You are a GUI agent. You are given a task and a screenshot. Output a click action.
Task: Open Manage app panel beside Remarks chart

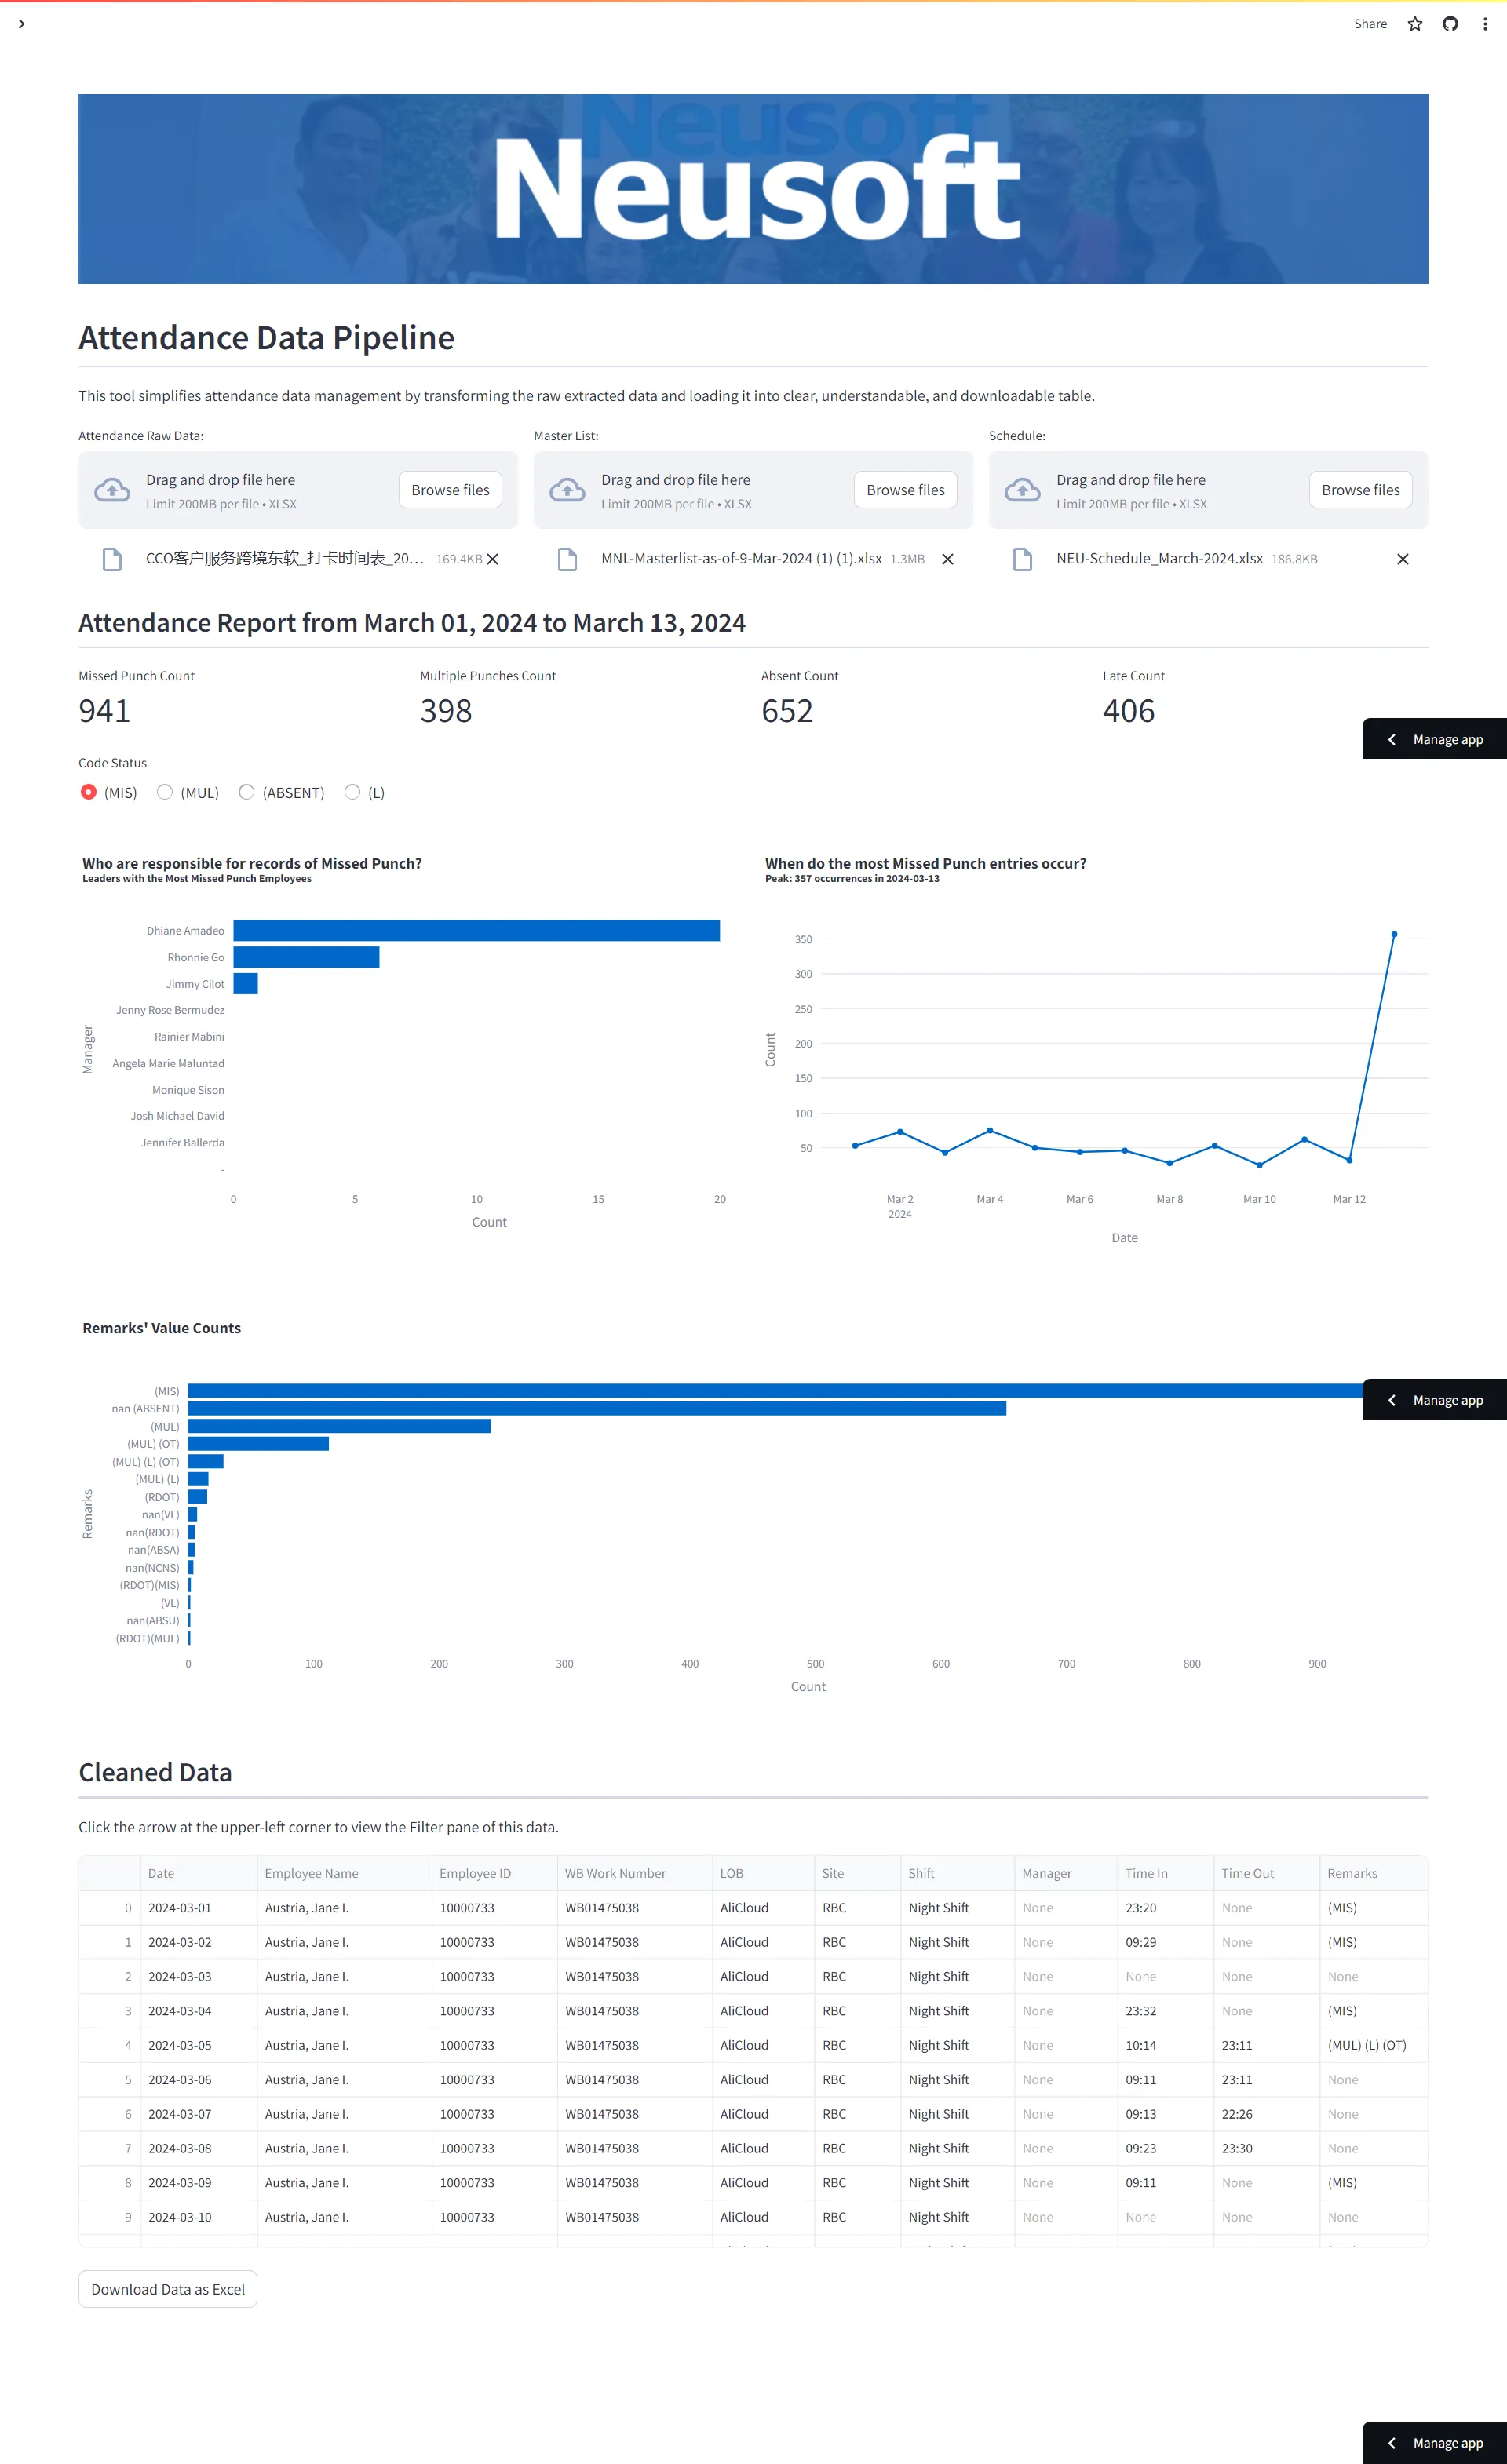click(x=1434, y=1400)
